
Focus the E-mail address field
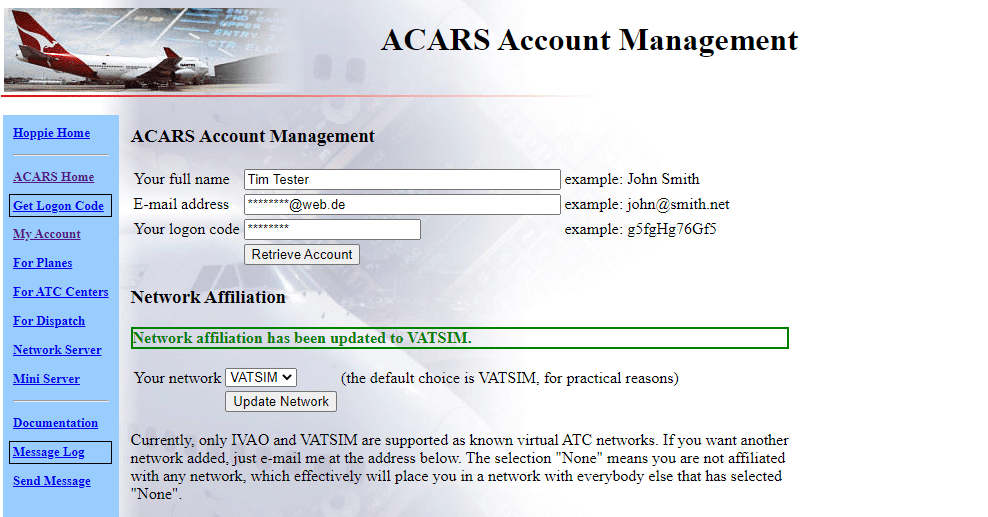pos(402,205)
